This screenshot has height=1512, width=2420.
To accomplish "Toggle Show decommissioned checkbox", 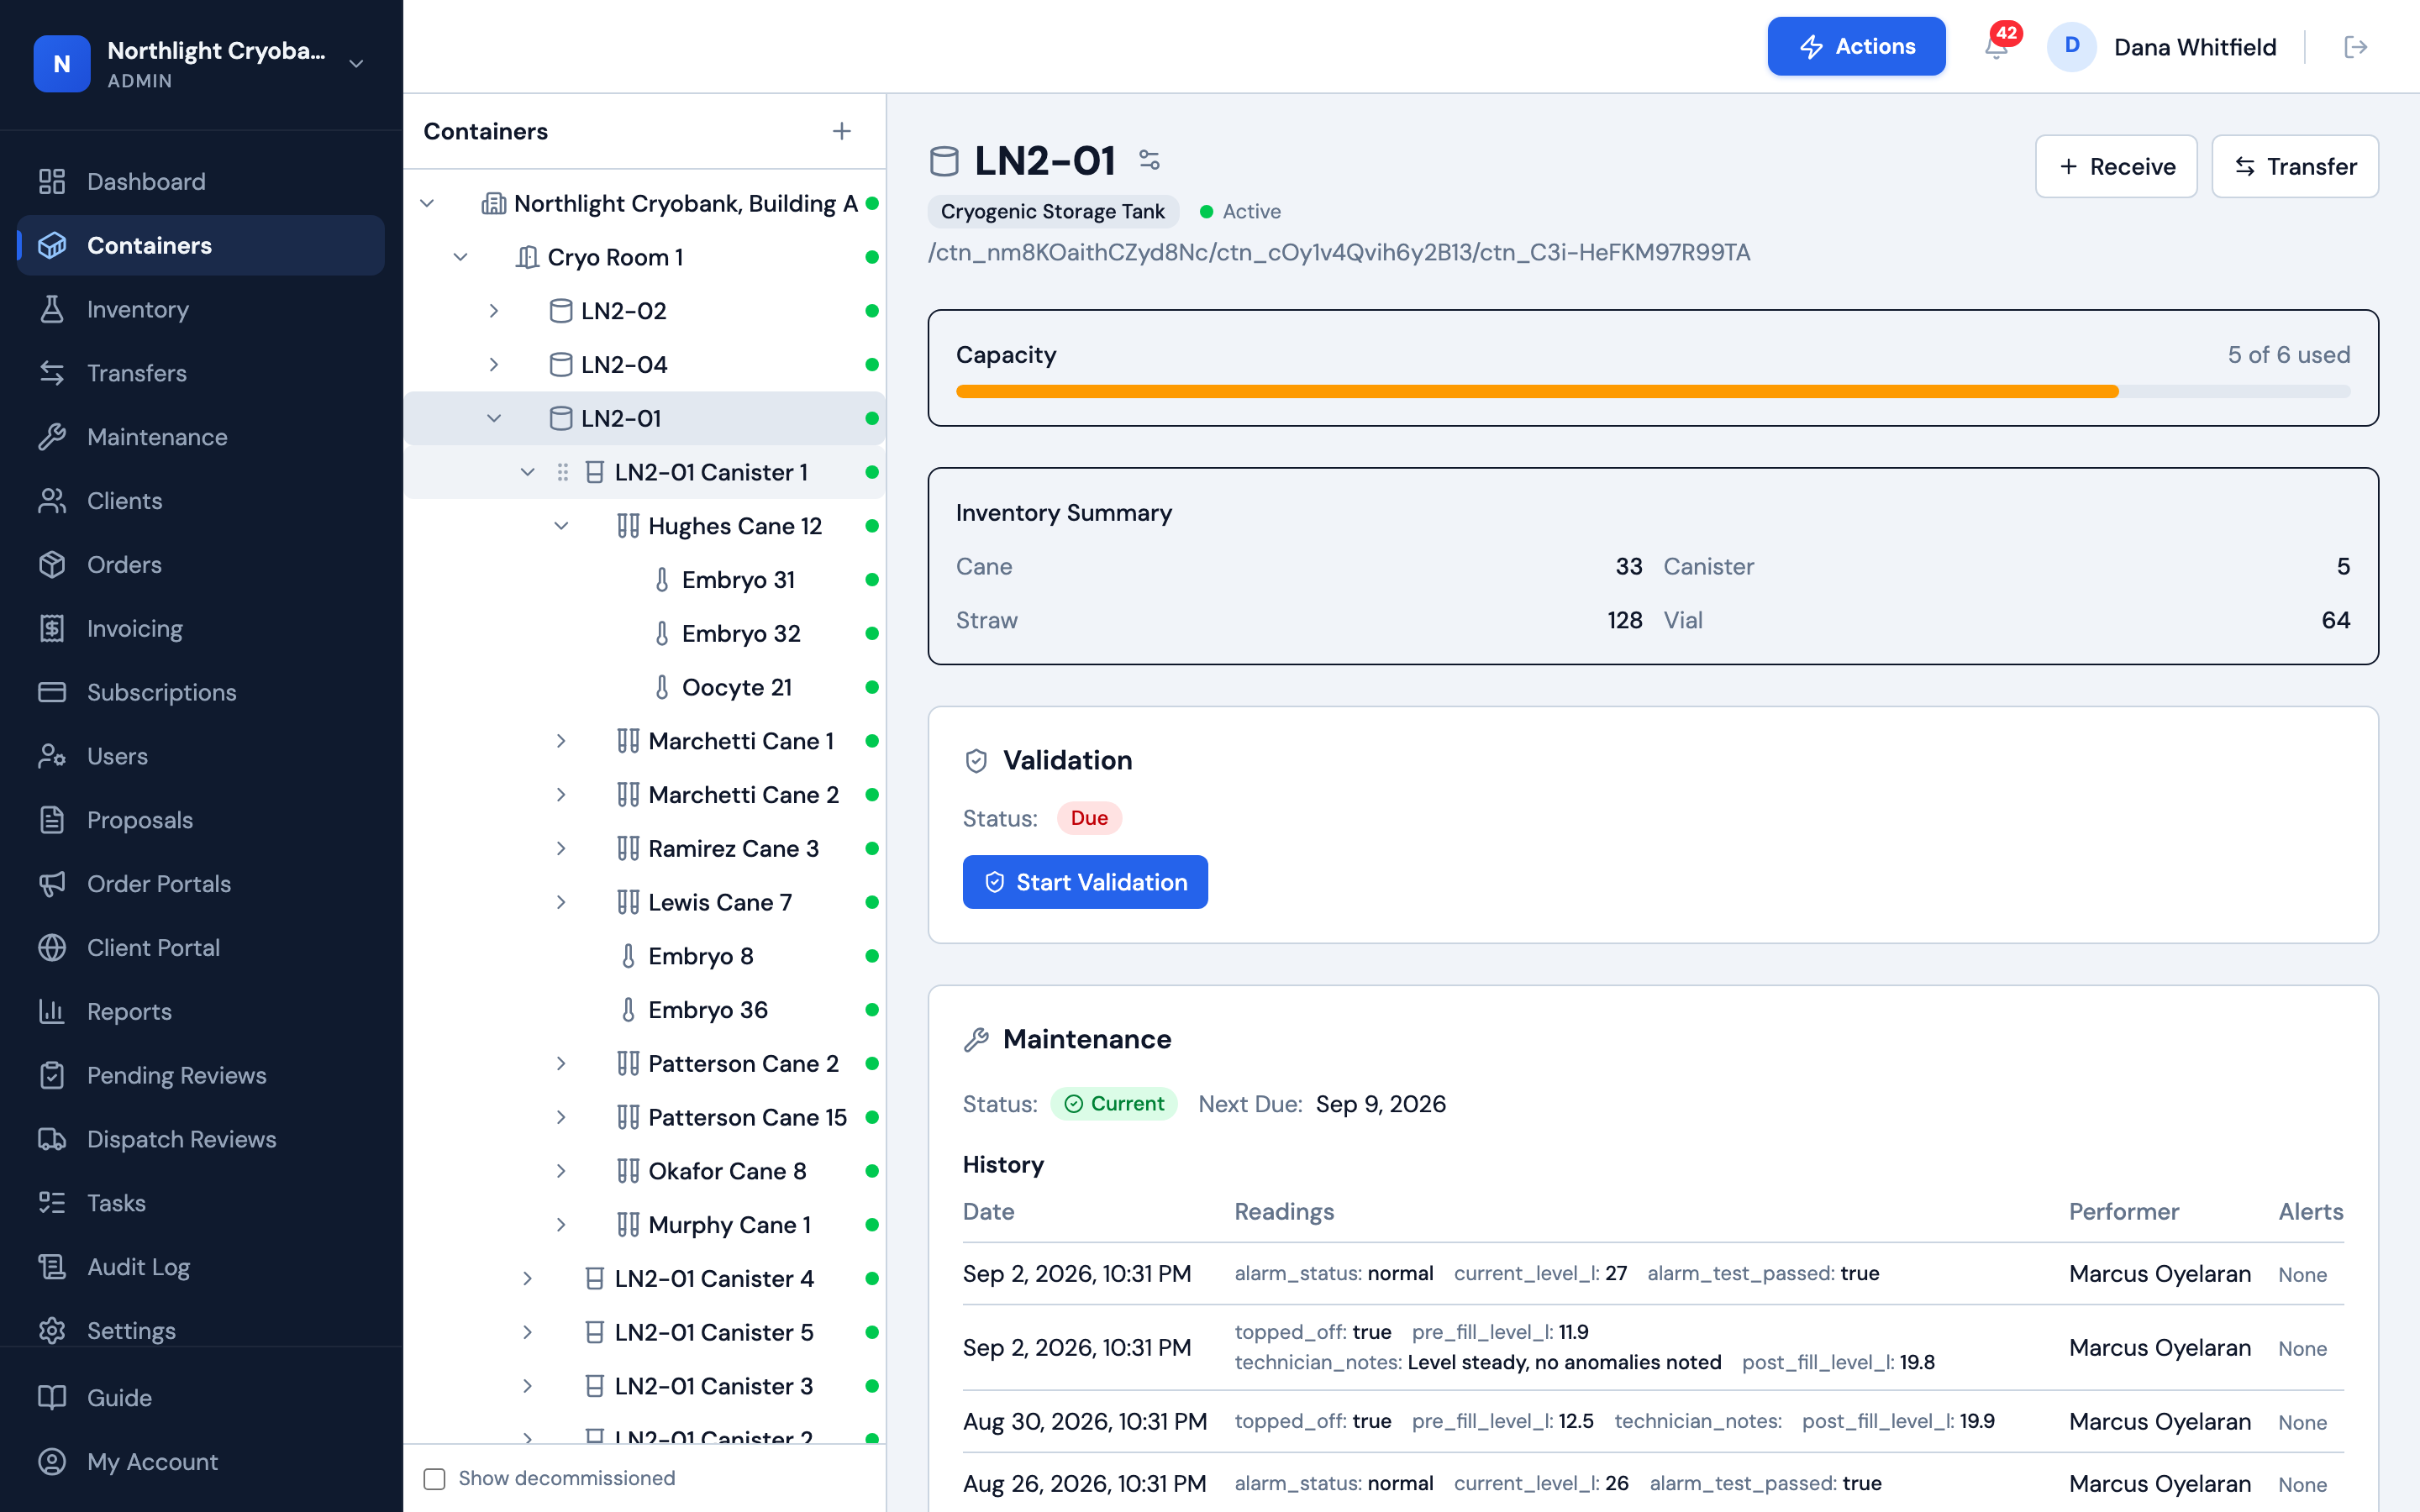I will pyautogui.click(x=435, y=1478).
